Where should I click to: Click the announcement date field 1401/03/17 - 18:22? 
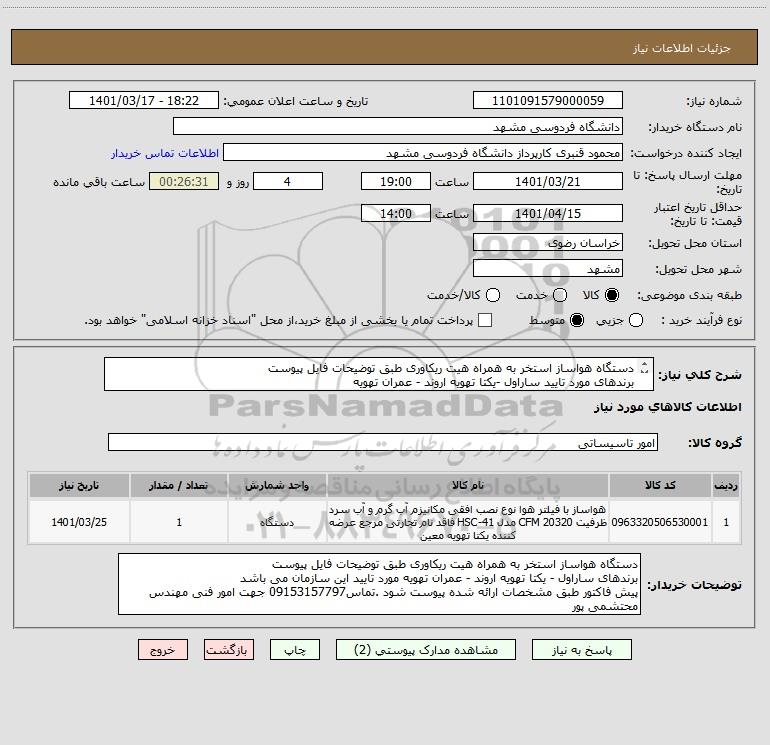point(144,101)
